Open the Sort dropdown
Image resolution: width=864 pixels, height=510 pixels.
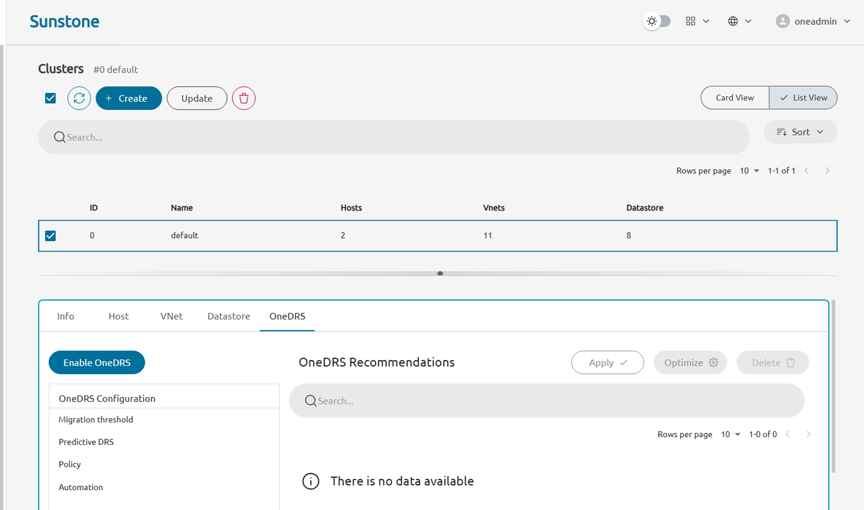(x=800, y=132)
